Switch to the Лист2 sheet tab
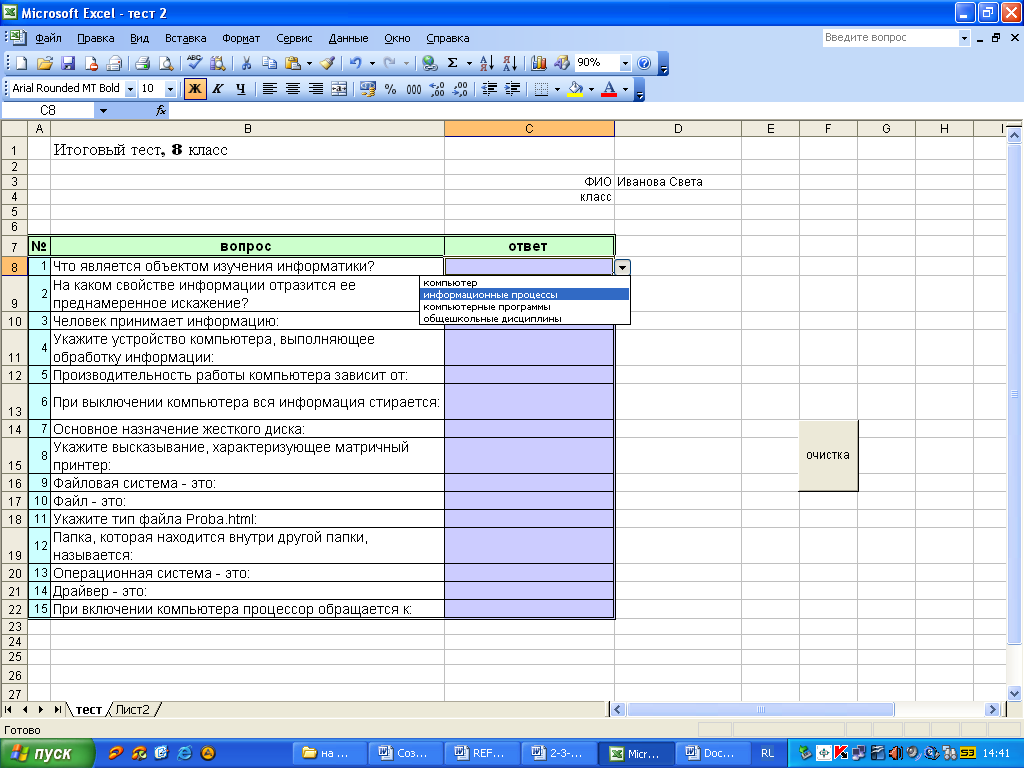This screenshot has width=1024, height=768. point(133,709)
